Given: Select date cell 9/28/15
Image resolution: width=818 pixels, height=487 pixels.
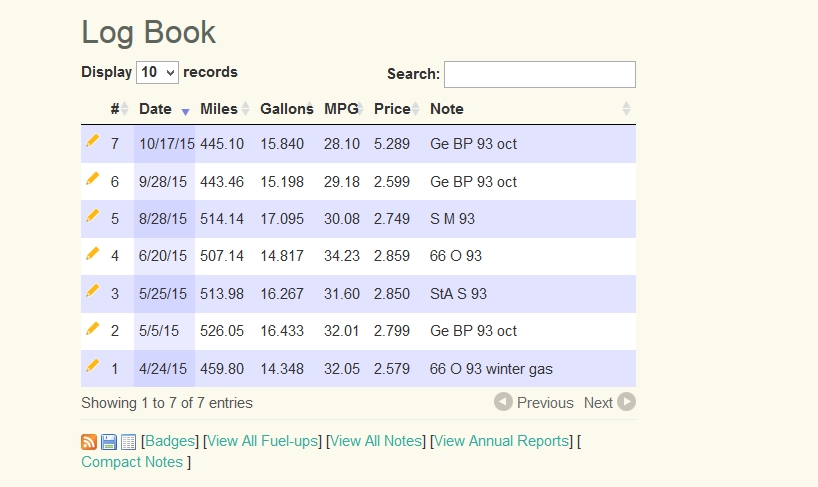Looking at the screenshot, I should 163,182.
